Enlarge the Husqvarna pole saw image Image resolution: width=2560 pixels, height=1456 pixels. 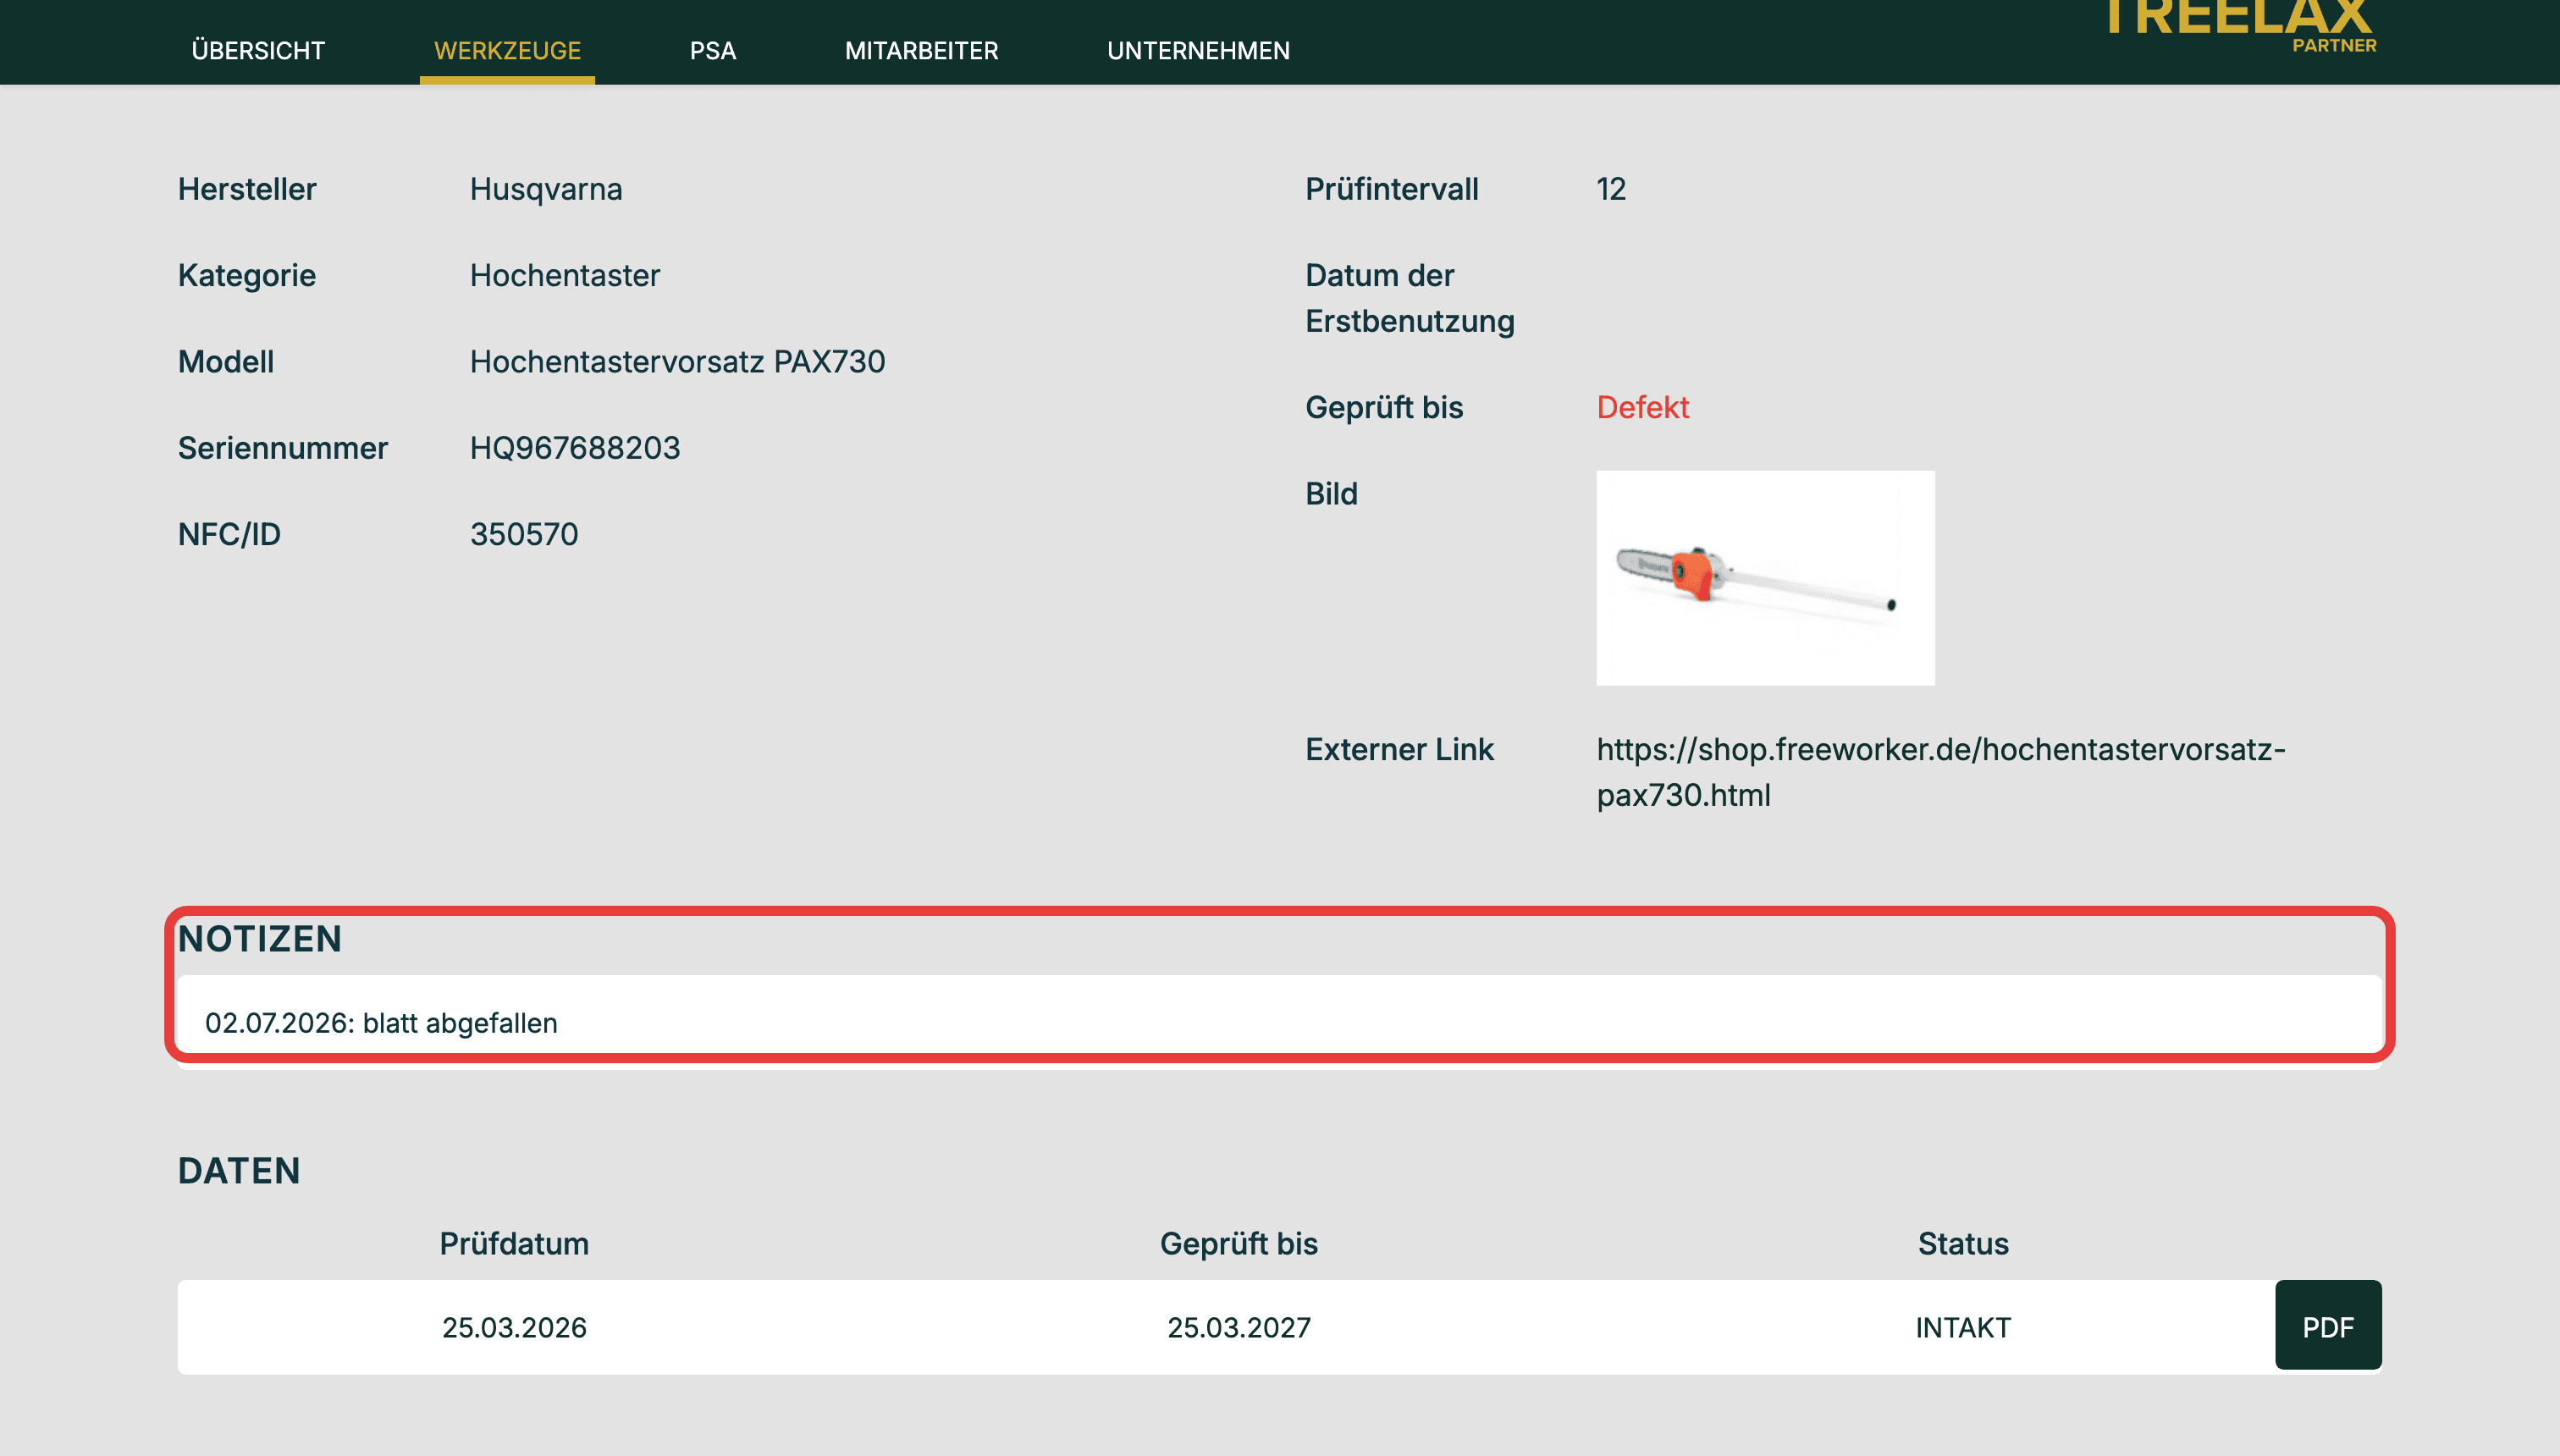click(1765, 578)
